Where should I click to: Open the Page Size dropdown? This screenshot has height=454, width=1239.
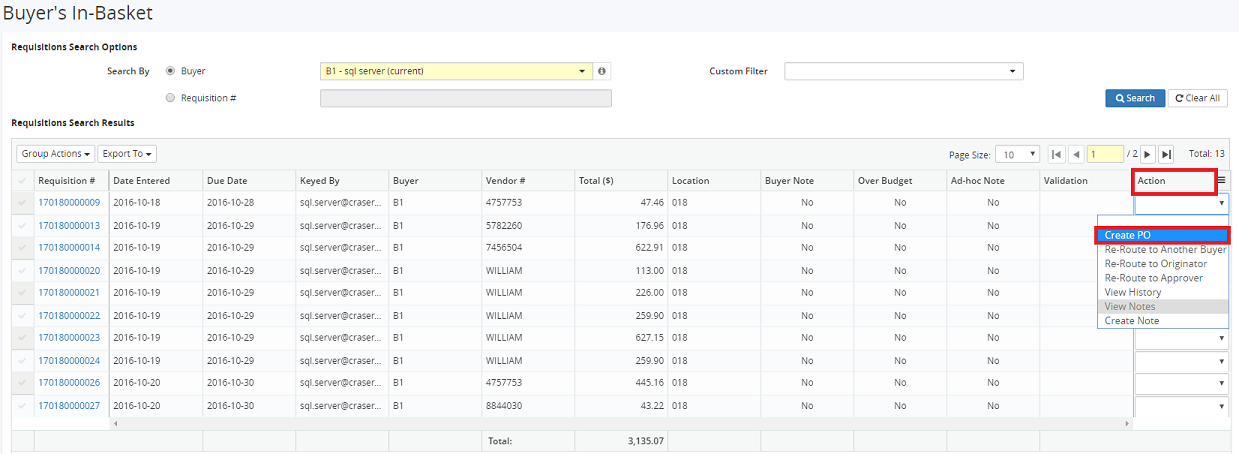[1017, 155]
